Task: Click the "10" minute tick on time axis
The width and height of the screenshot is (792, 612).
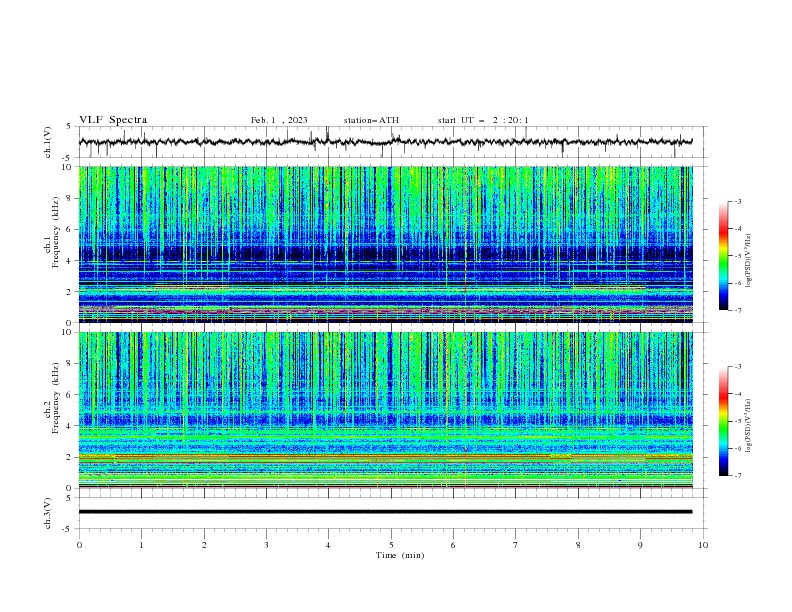Action: (703, 545)
